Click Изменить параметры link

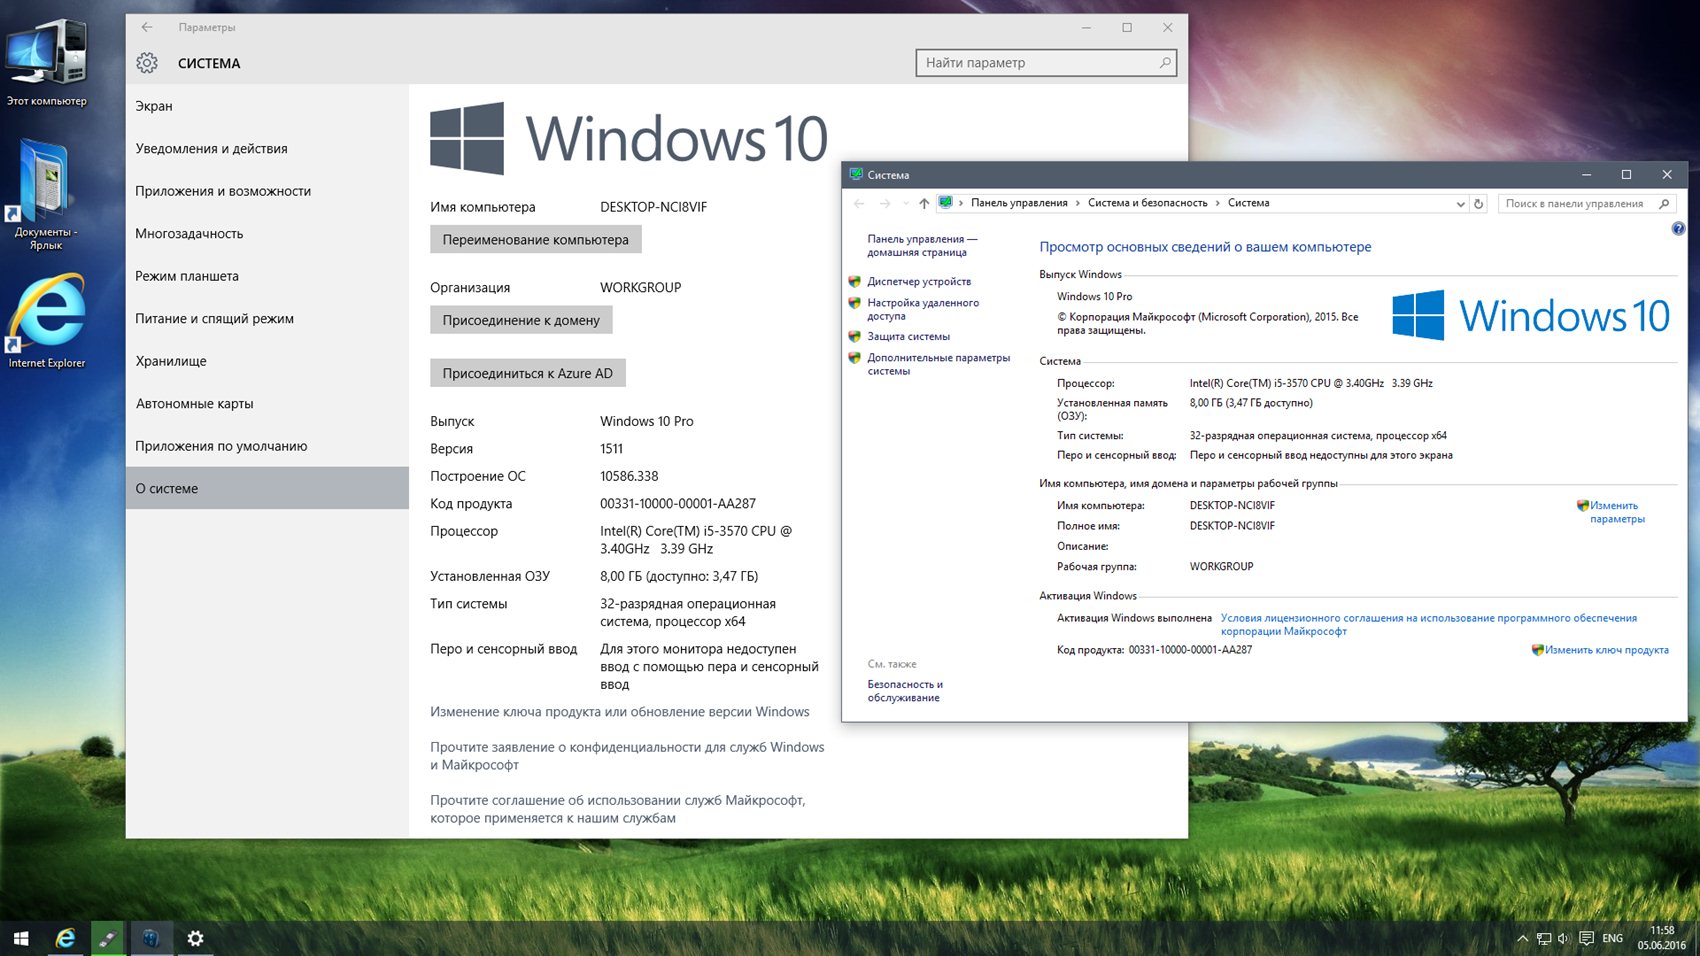tap(1616, 512)
